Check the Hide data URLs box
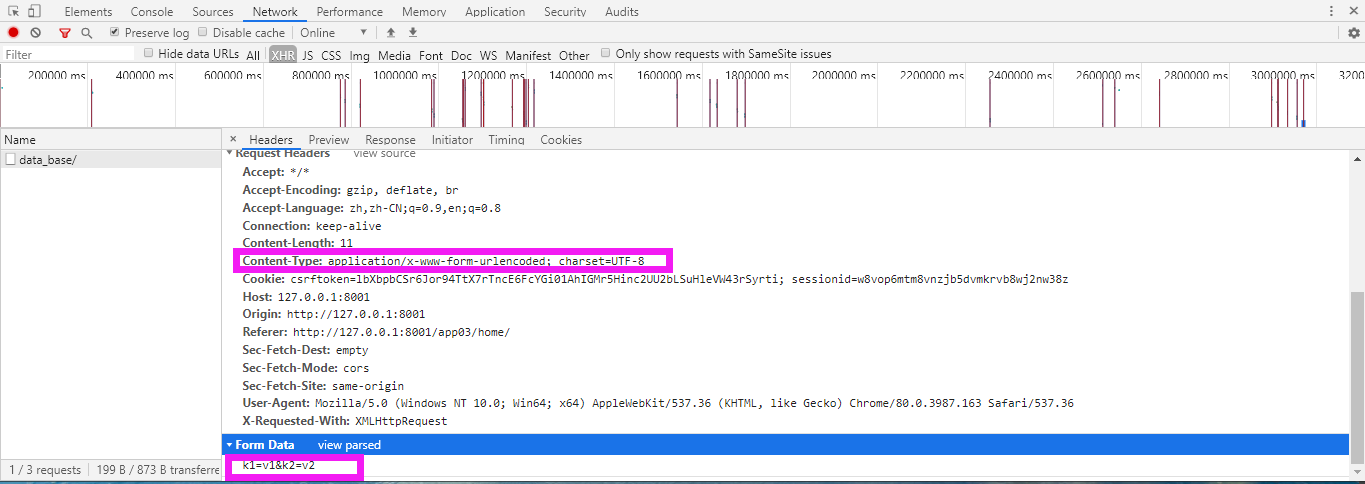 pos(149,53)
